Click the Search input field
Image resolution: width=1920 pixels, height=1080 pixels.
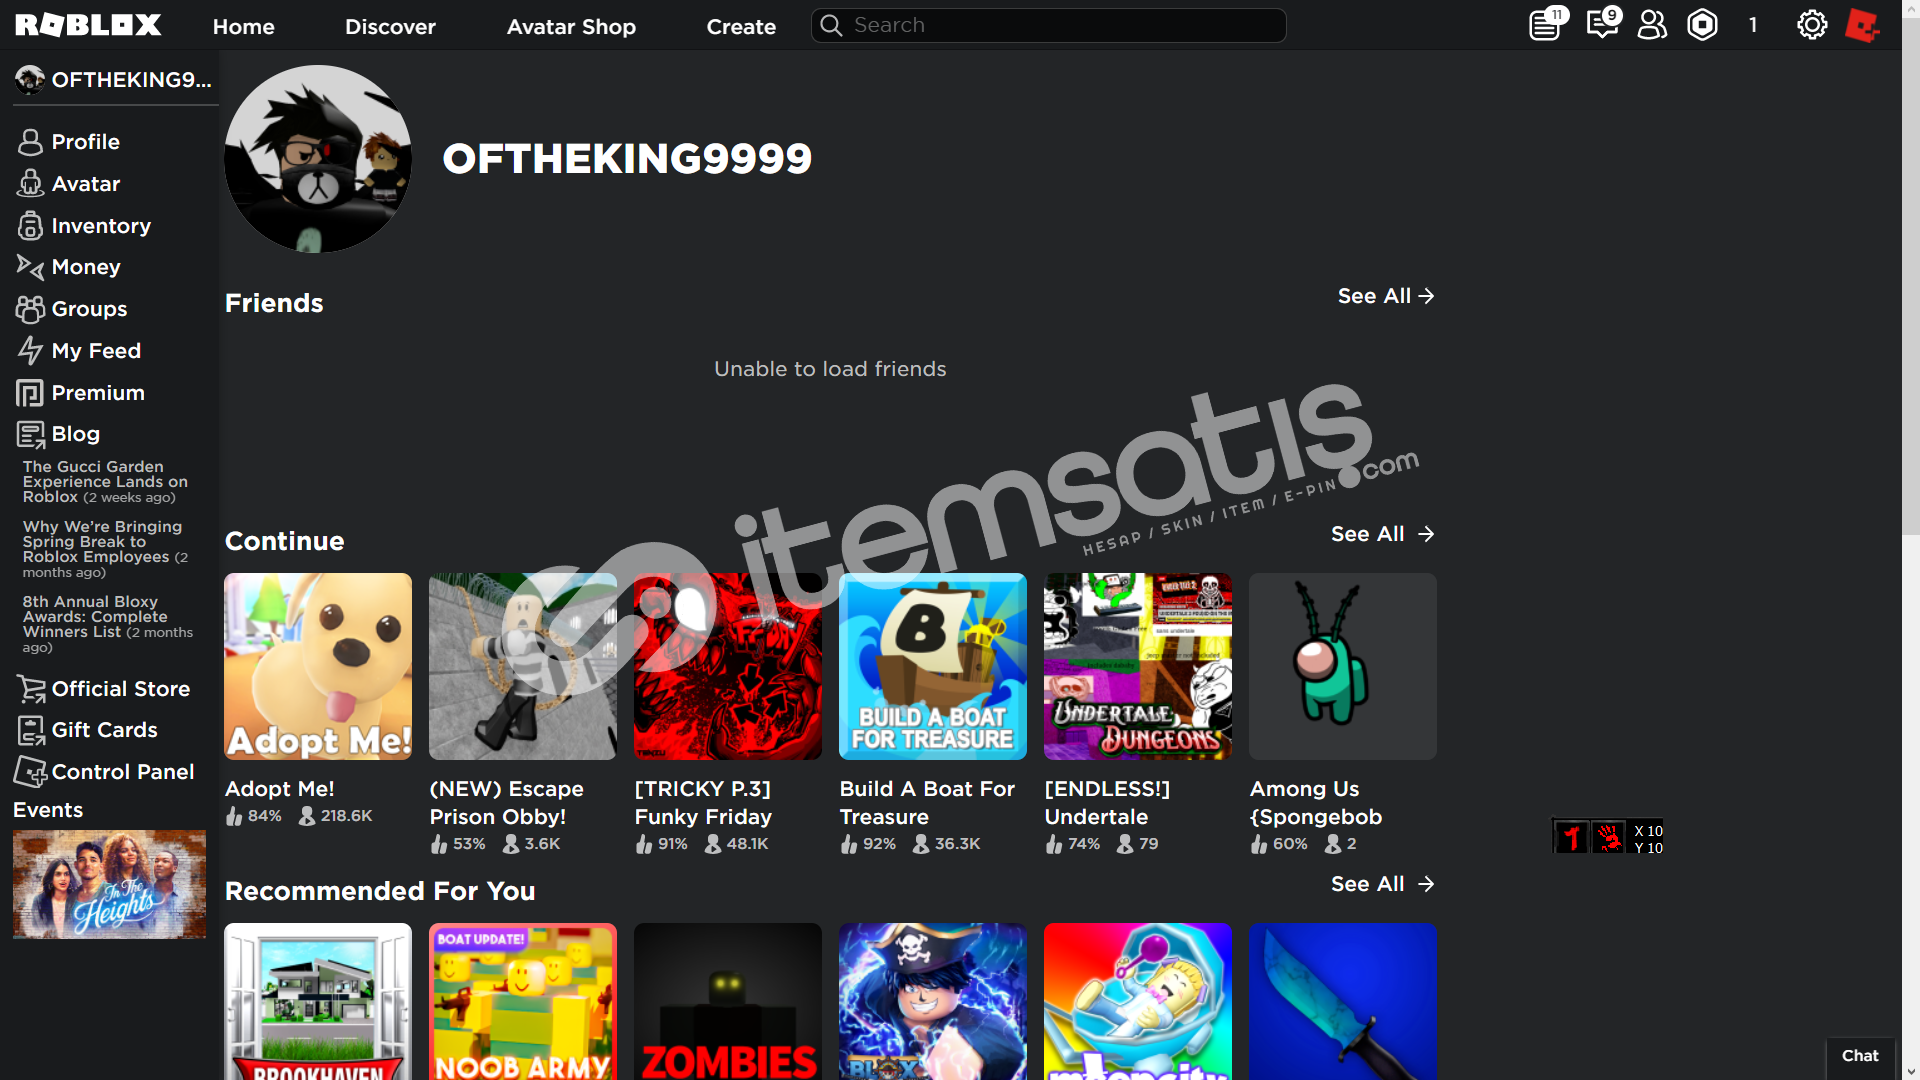coord(1048,25)
